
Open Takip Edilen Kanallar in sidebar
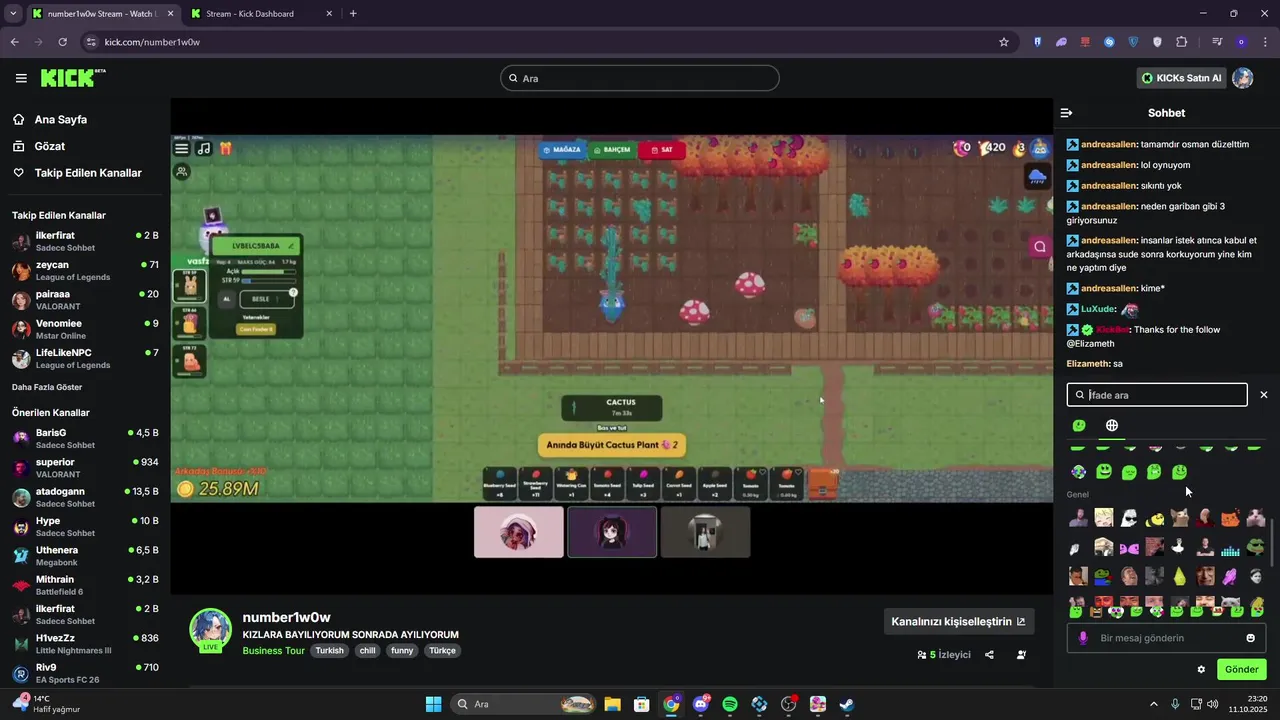click(x=88, y=173)
